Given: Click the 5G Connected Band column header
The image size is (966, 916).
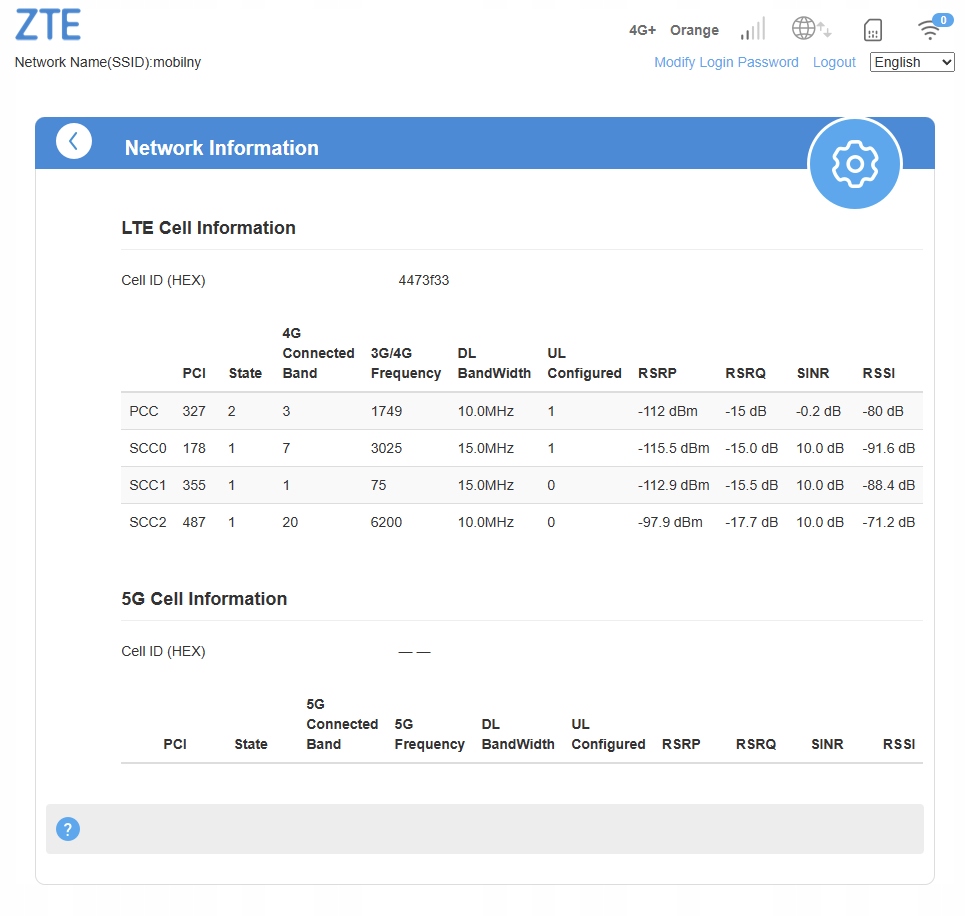Looking at the screenshot, I should 342,724.
